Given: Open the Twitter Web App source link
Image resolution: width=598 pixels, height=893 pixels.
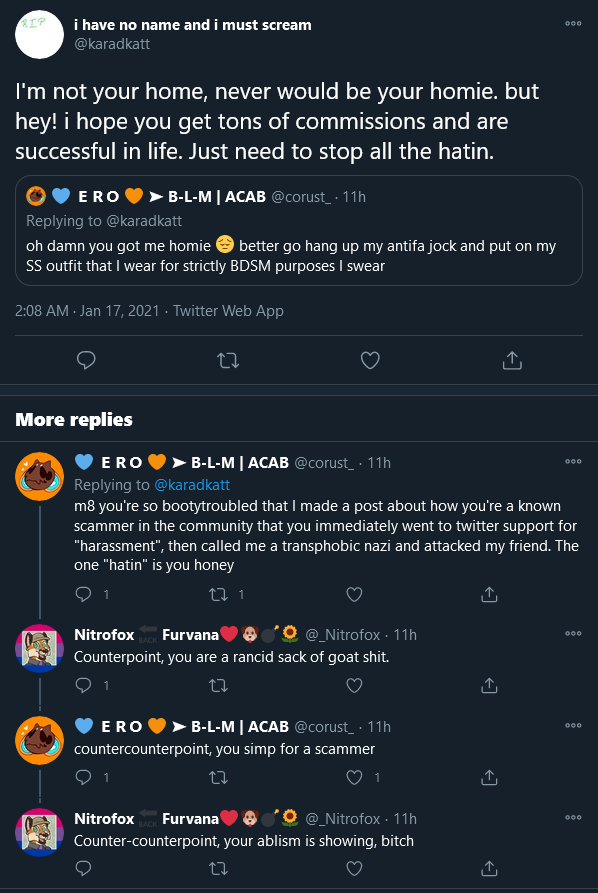Looking at the screenshot, I should (x=228, y=311).
